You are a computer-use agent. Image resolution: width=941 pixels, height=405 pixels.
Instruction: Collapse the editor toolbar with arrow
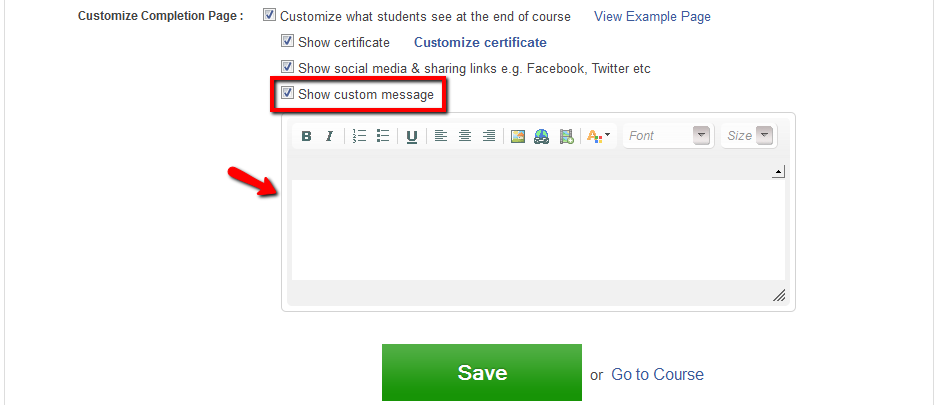click(x=778, y=173)
